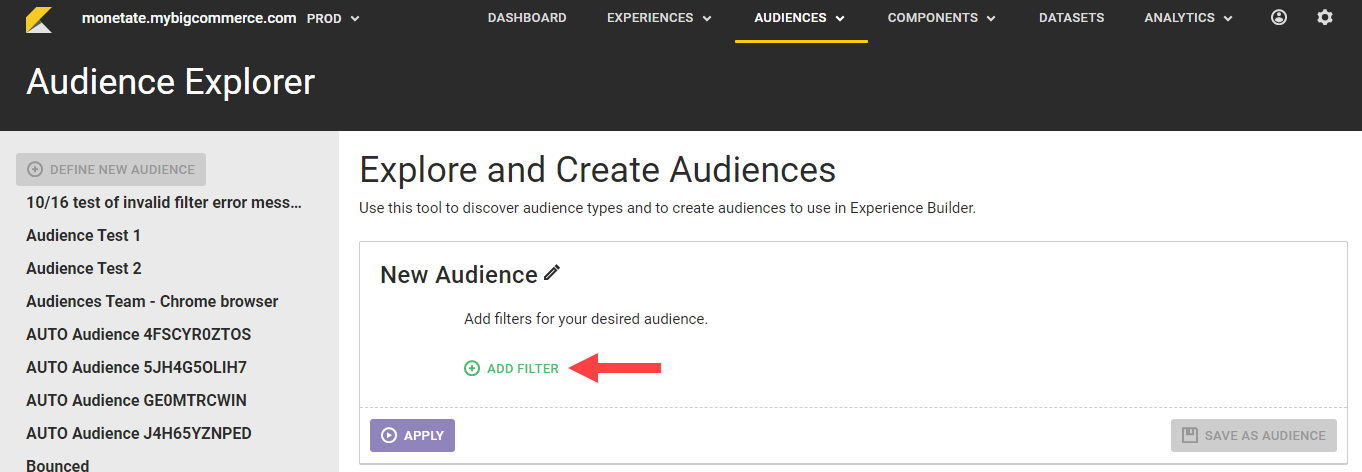Click the pencil icon to rename New Audience
The width and height of the screenshot is (1362, 472).
point(552,273)
